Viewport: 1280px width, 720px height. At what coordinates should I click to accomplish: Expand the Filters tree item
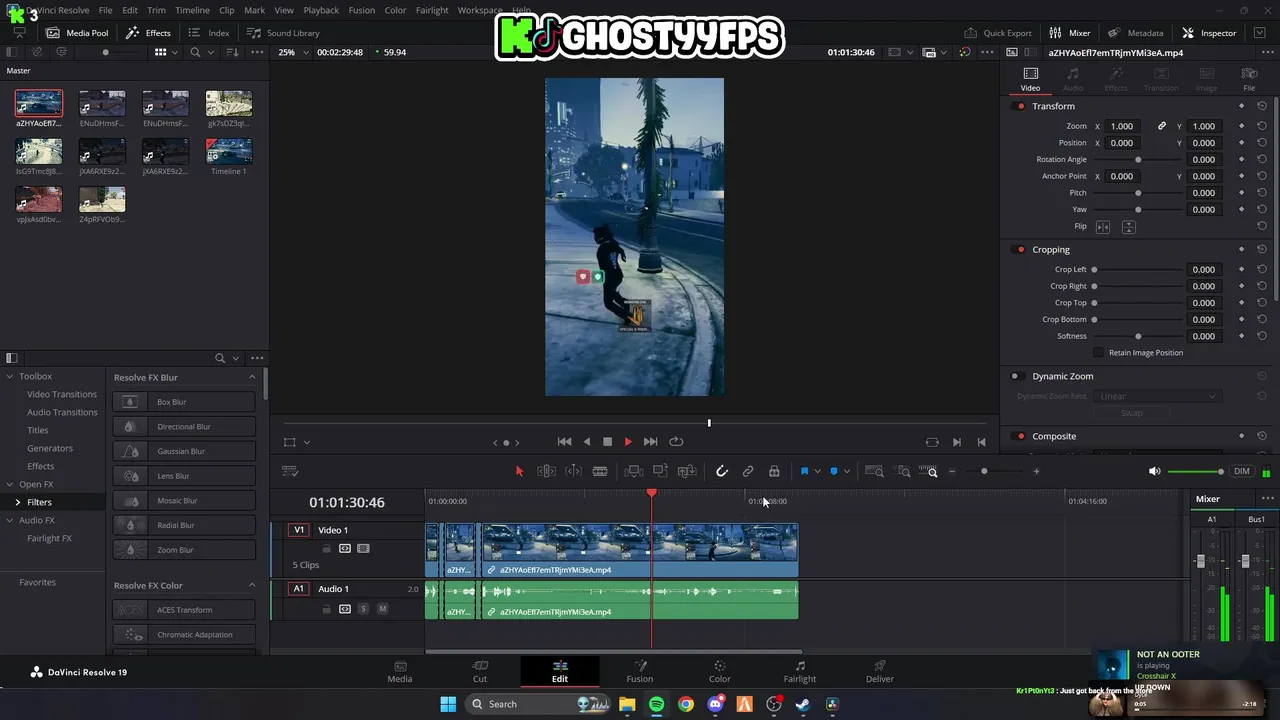pos(18,502)
